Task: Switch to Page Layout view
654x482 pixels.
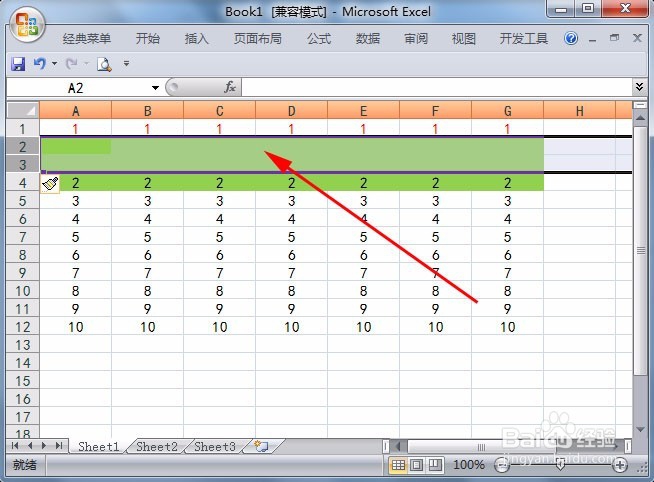Action: [416, 464]
